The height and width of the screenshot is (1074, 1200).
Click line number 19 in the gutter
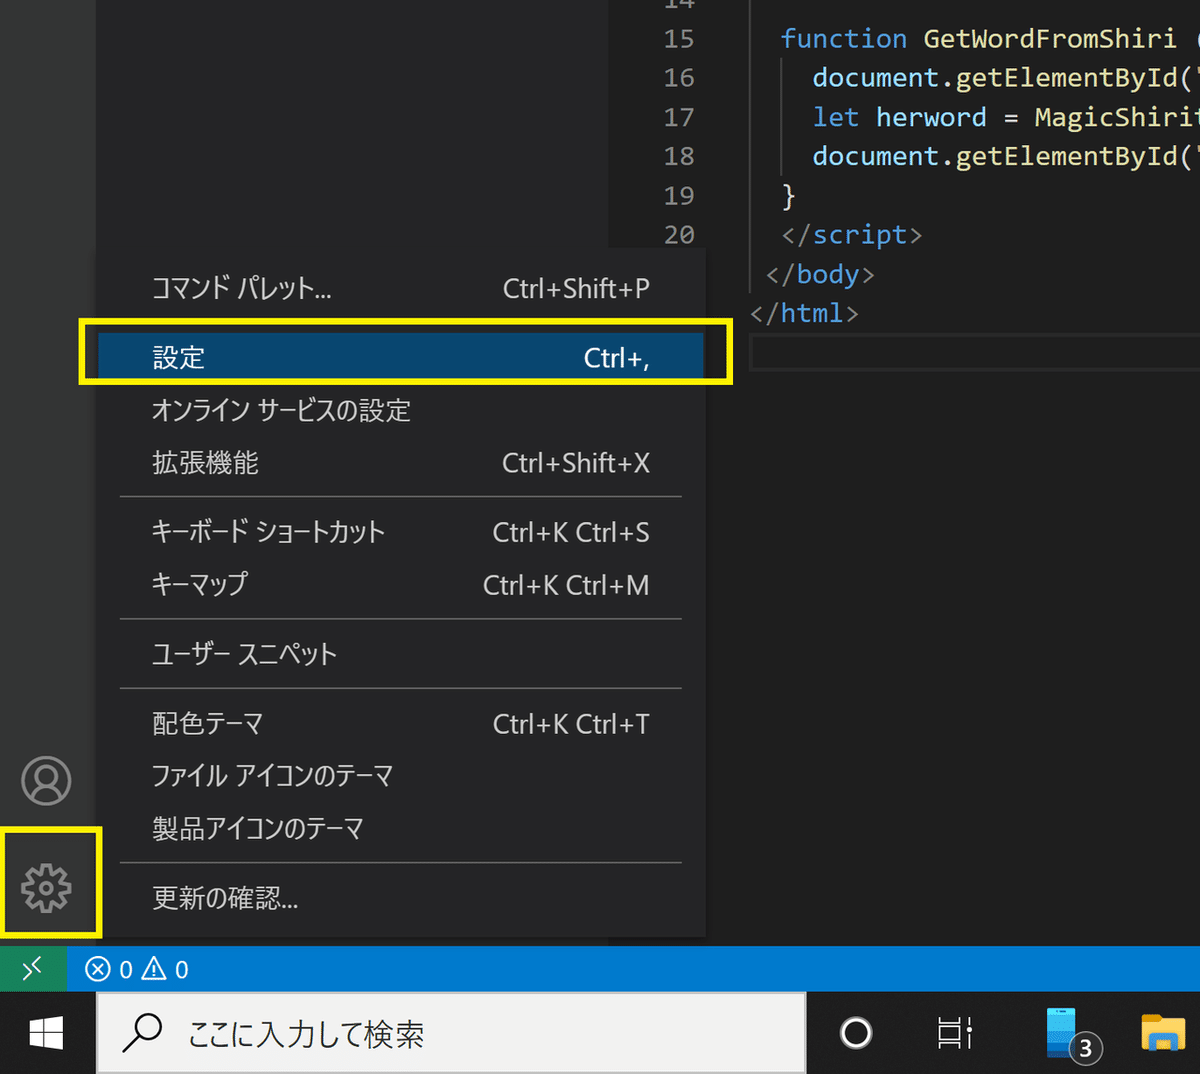pyautogui.click(x=679, y=195)
